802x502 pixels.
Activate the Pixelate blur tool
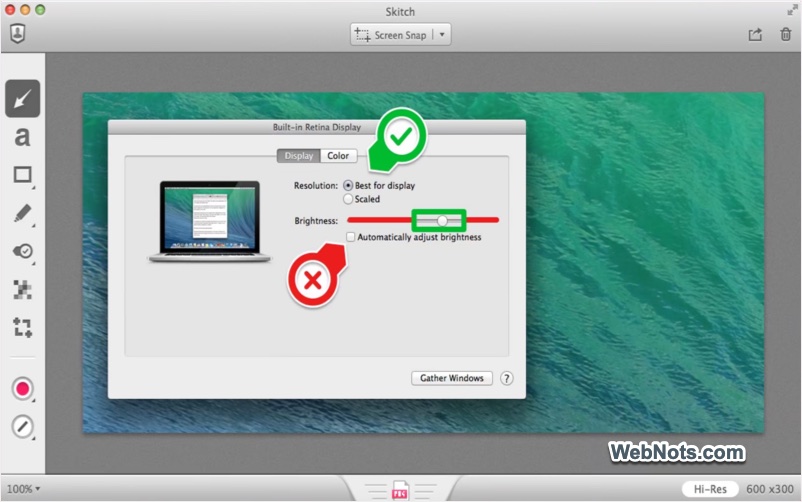23,290
